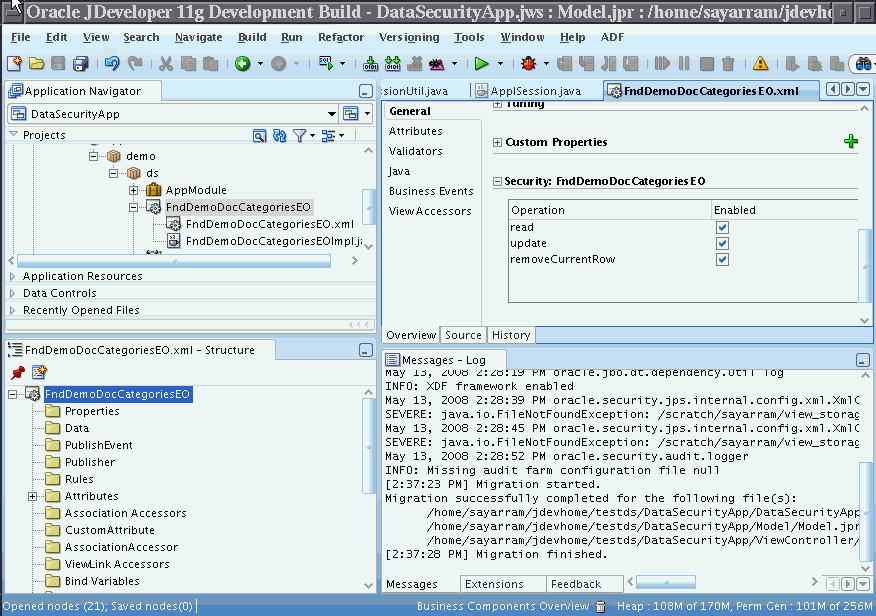
Task: Switch to ApplSession.java editor tab
Action: click(x=529, y=91)
